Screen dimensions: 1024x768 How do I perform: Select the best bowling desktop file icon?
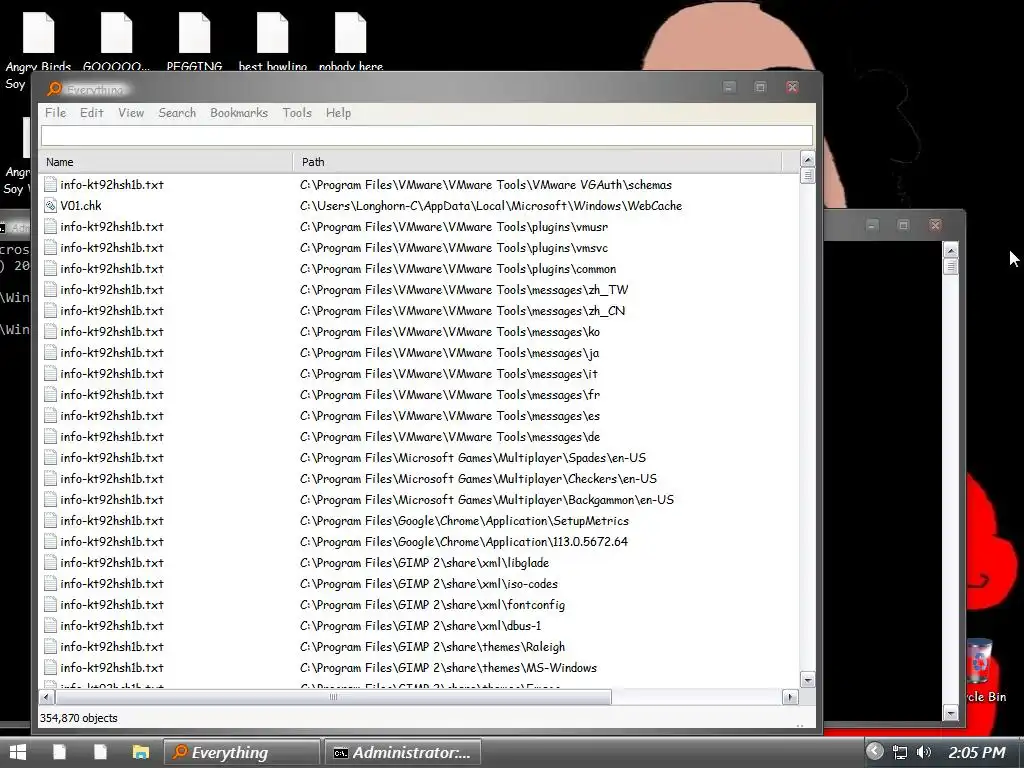pos(272,33)
